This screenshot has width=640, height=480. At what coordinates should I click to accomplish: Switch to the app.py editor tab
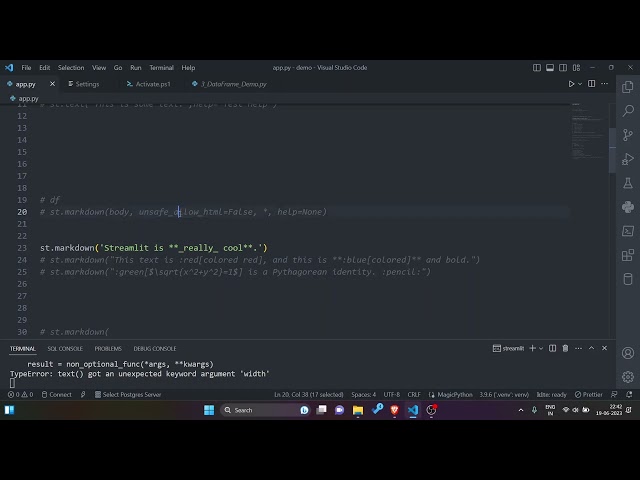(25, 84)
